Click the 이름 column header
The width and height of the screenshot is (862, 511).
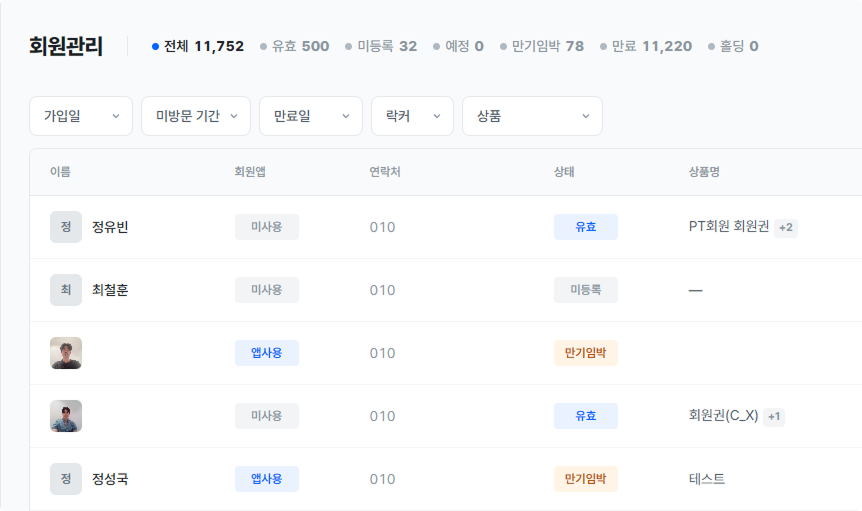60,172
